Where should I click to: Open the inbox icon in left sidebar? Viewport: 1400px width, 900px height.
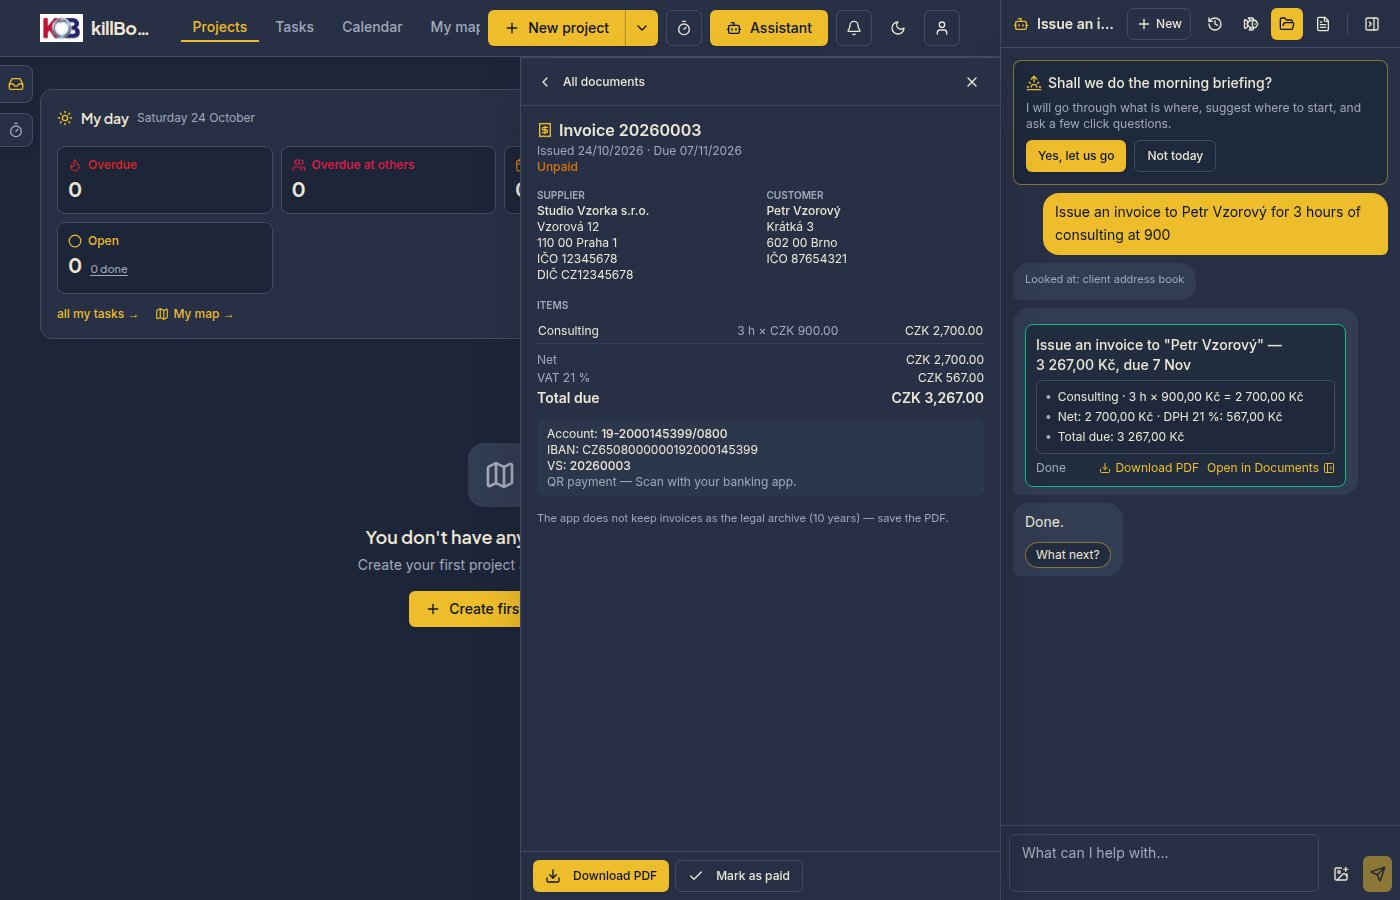click(x=16, y=84)
